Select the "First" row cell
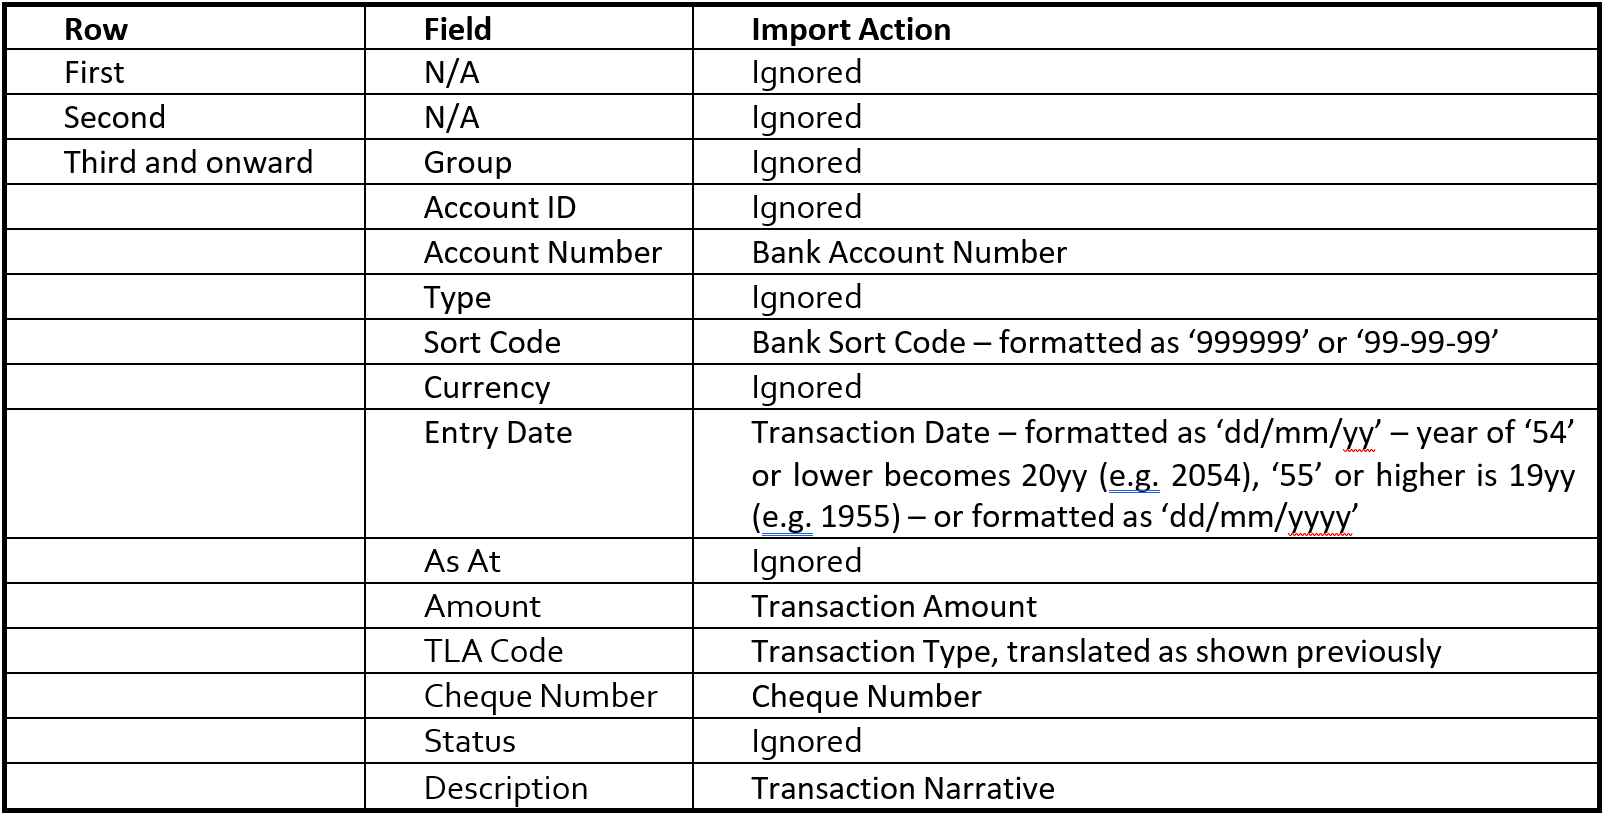This screenshot has height=816, width=1605. 94,73
